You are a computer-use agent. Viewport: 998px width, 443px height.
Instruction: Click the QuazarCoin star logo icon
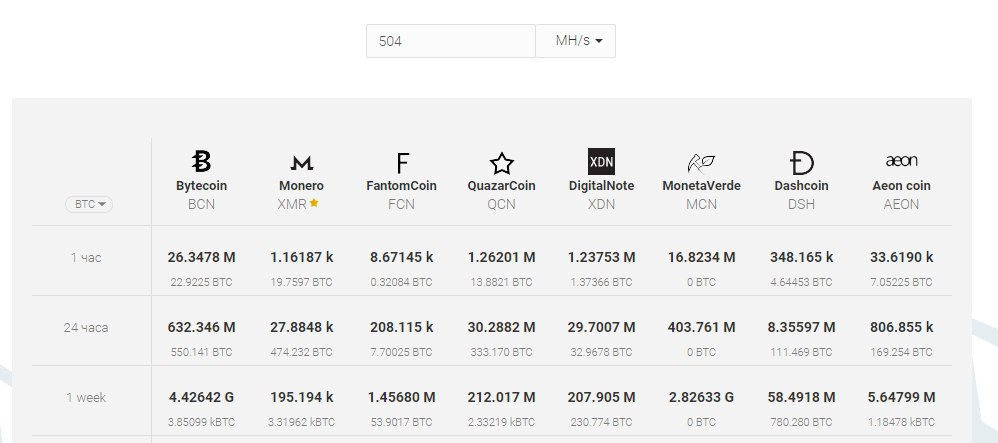[x=502, y=164]
